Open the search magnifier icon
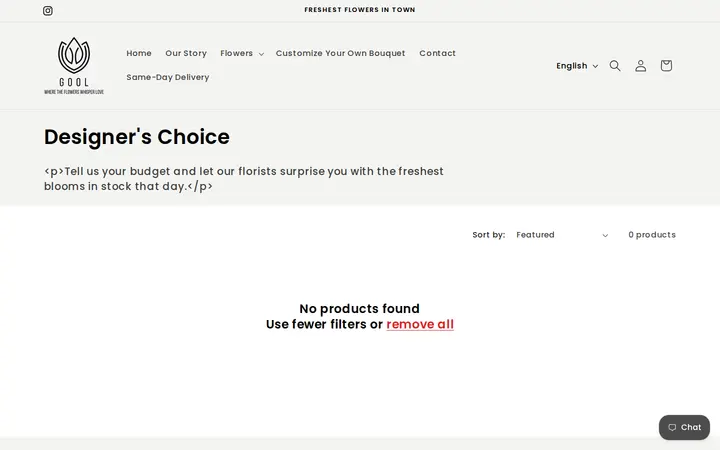The image size is (720, 450). (x=615, y=66)
